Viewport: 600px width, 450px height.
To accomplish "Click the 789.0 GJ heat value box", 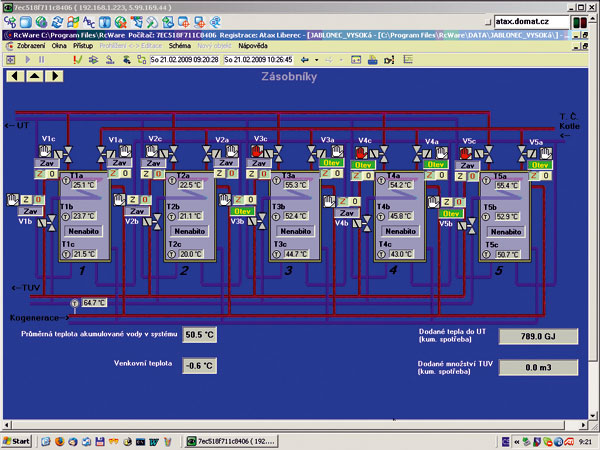I will (538, 336).
